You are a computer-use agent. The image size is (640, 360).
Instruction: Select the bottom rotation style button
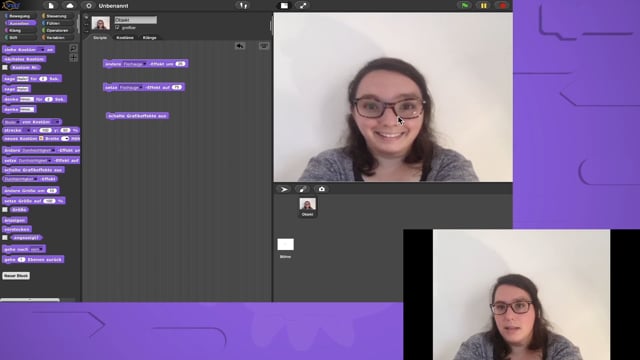coord(86,31)
